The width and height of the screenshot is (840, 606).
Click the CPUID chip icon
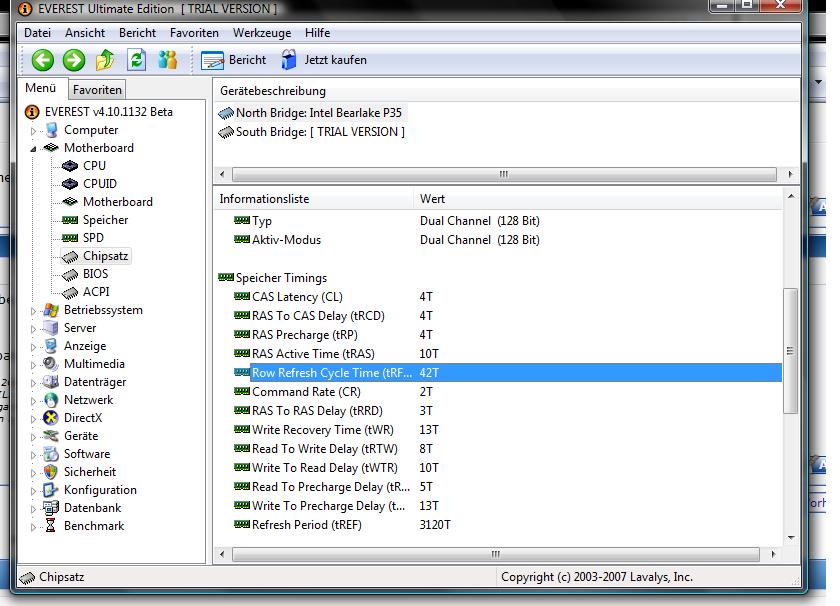click(x=70, y=184)
